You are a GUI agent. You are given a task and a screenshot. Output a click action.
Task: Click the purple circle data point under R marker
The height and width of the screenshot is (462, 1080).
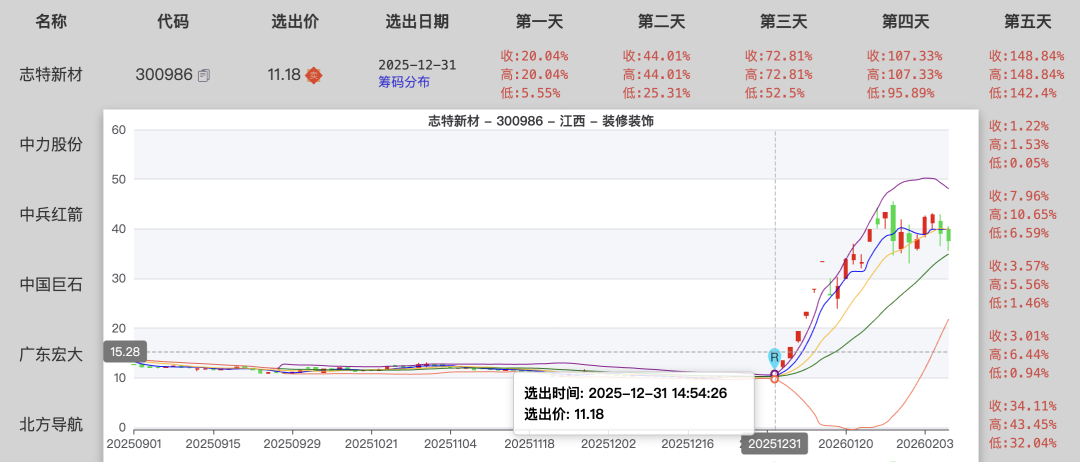(x=775, y=374)
